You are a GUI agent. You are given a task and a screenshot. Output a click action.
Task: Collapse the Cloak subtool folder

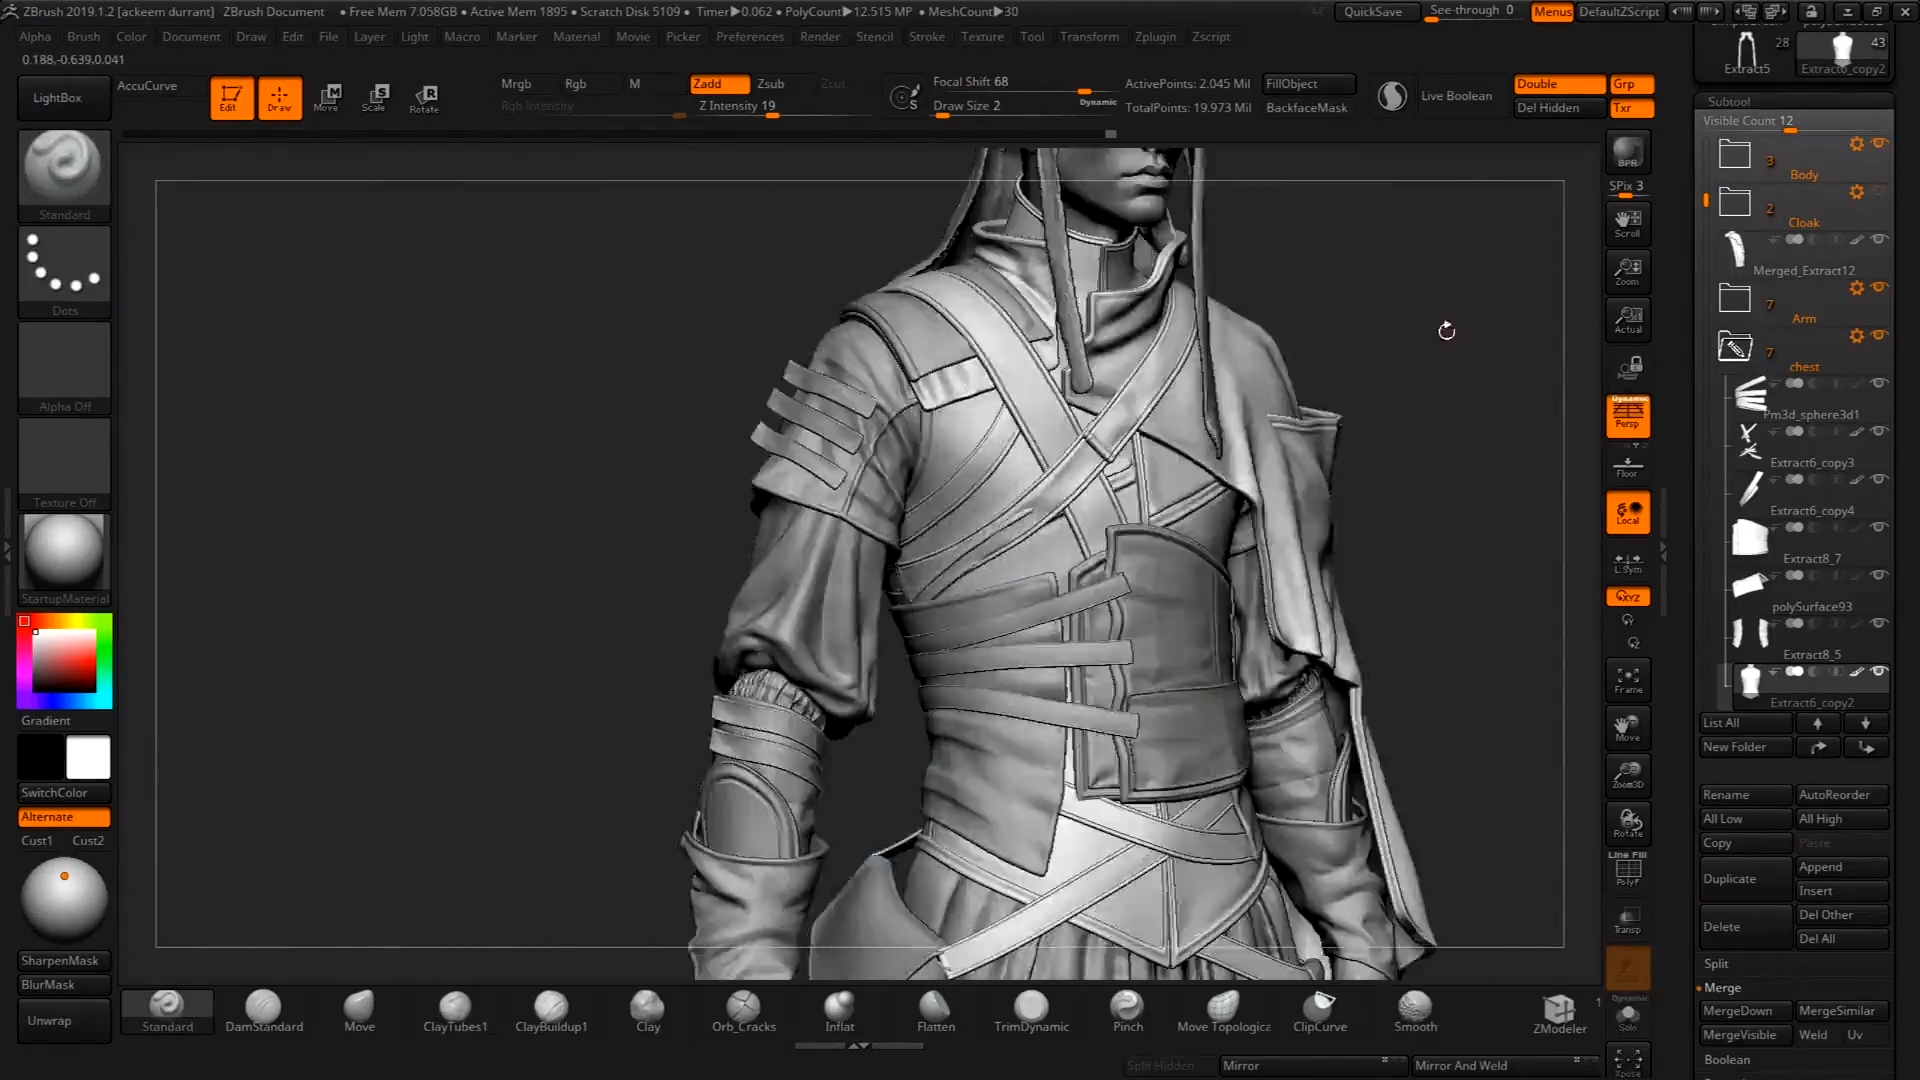[x=1734, y=203]
